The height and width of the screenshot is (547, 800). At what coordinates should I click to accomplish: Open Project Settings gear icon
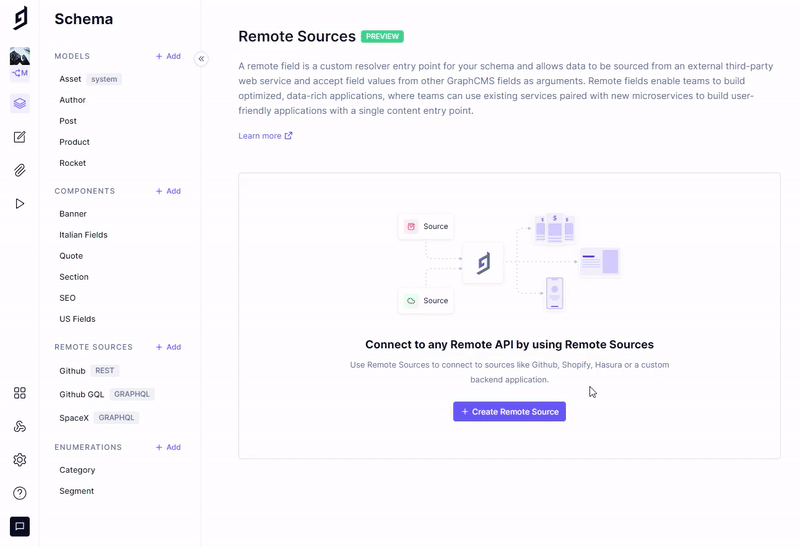tap(20, 460)
